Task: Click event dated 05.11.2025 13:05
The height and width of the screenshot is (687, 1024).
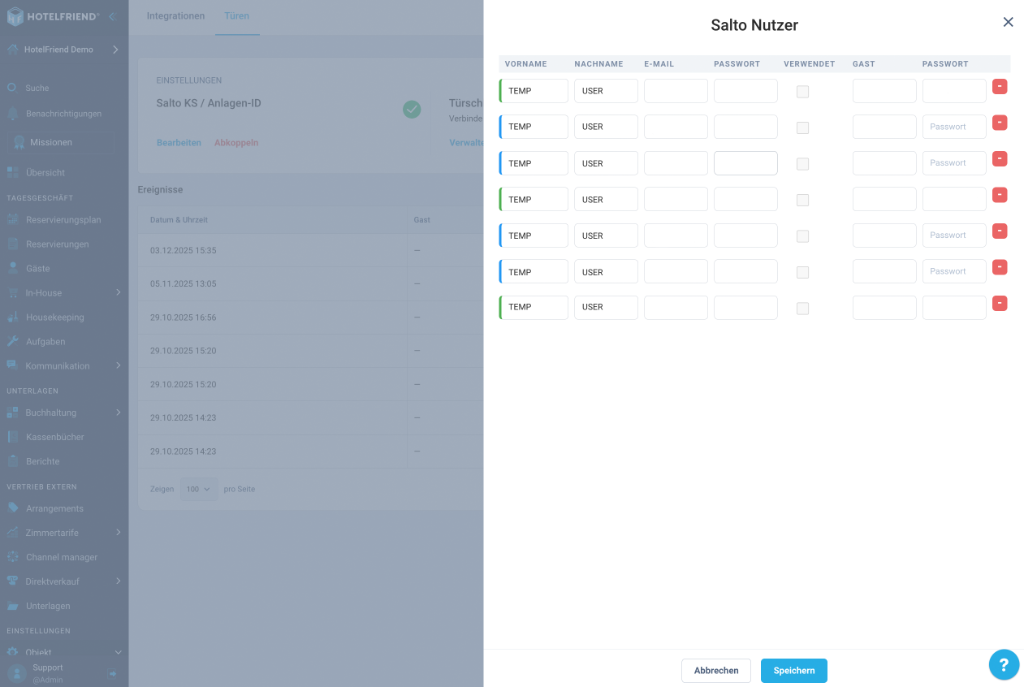Action: point(183,283)
